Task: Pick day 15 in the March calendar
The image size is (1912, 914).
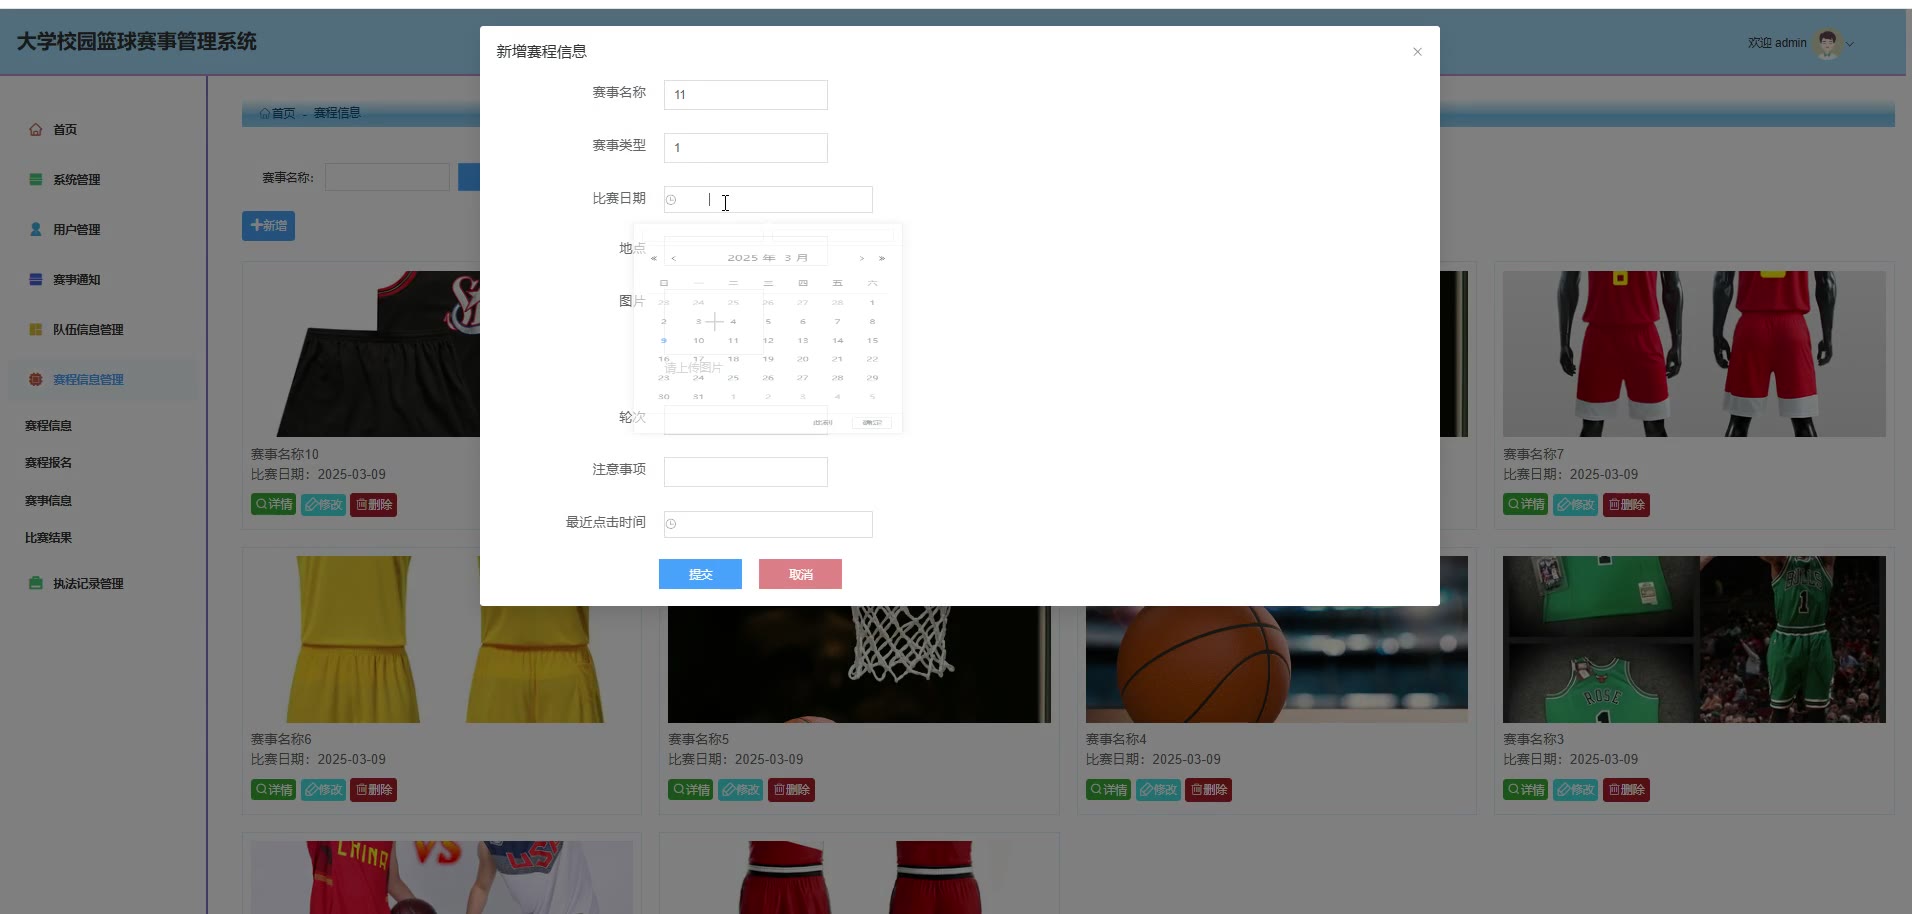Action: tap(872, 340)
